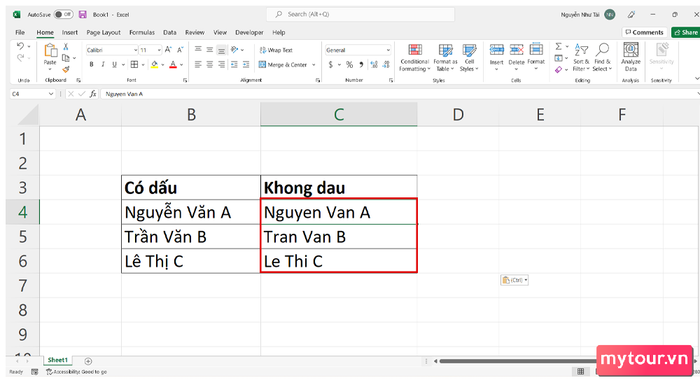This screenshot has width=700, height=385.
Task: Add a new sheet with the plus icon
Action: (88, 361)
